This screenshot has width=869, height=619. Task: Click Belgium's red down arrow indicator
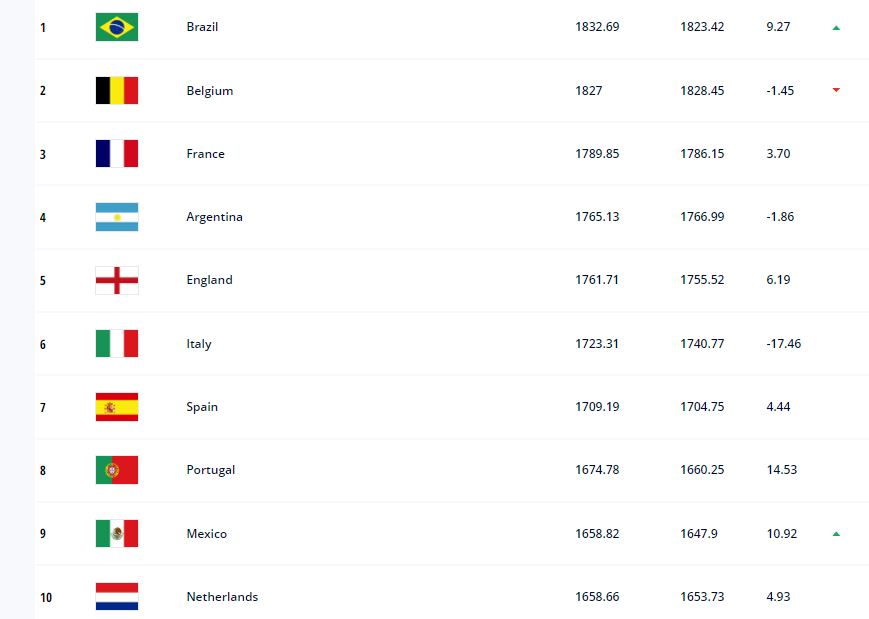coord(836,90)
